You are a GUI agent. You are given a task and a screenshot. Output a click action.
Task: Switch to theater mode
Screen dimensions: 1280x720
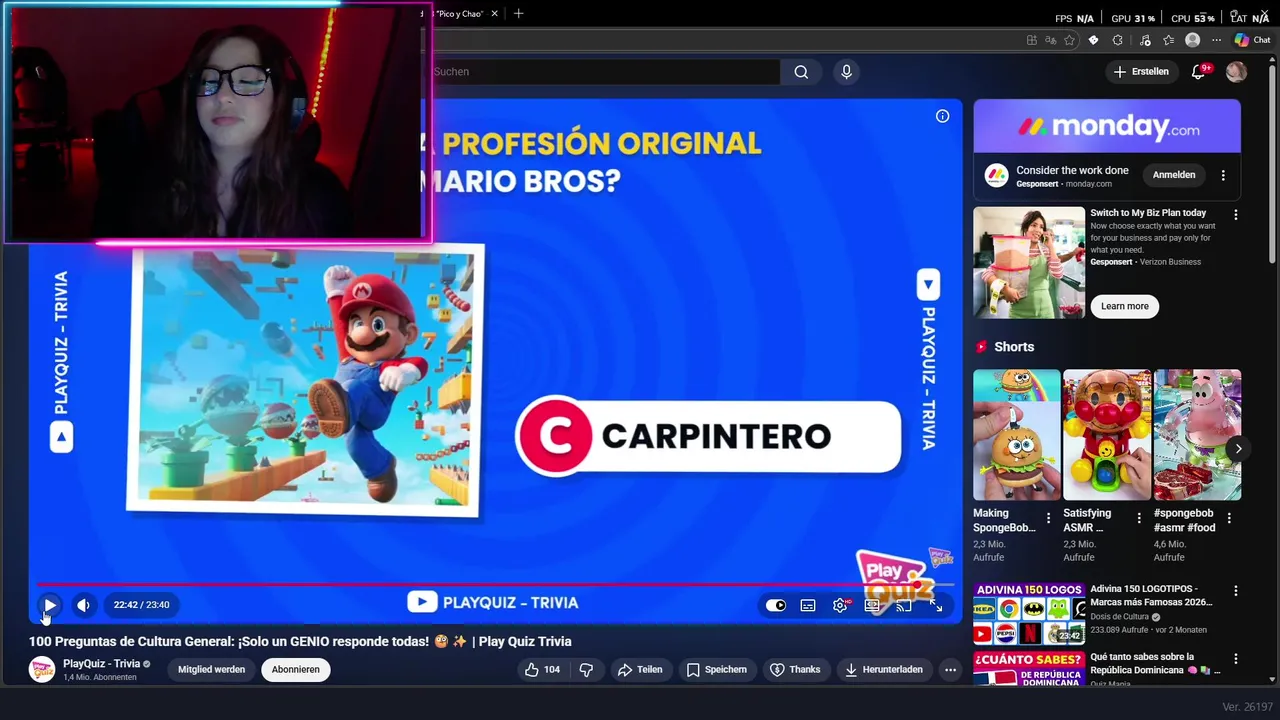point(872,605)
